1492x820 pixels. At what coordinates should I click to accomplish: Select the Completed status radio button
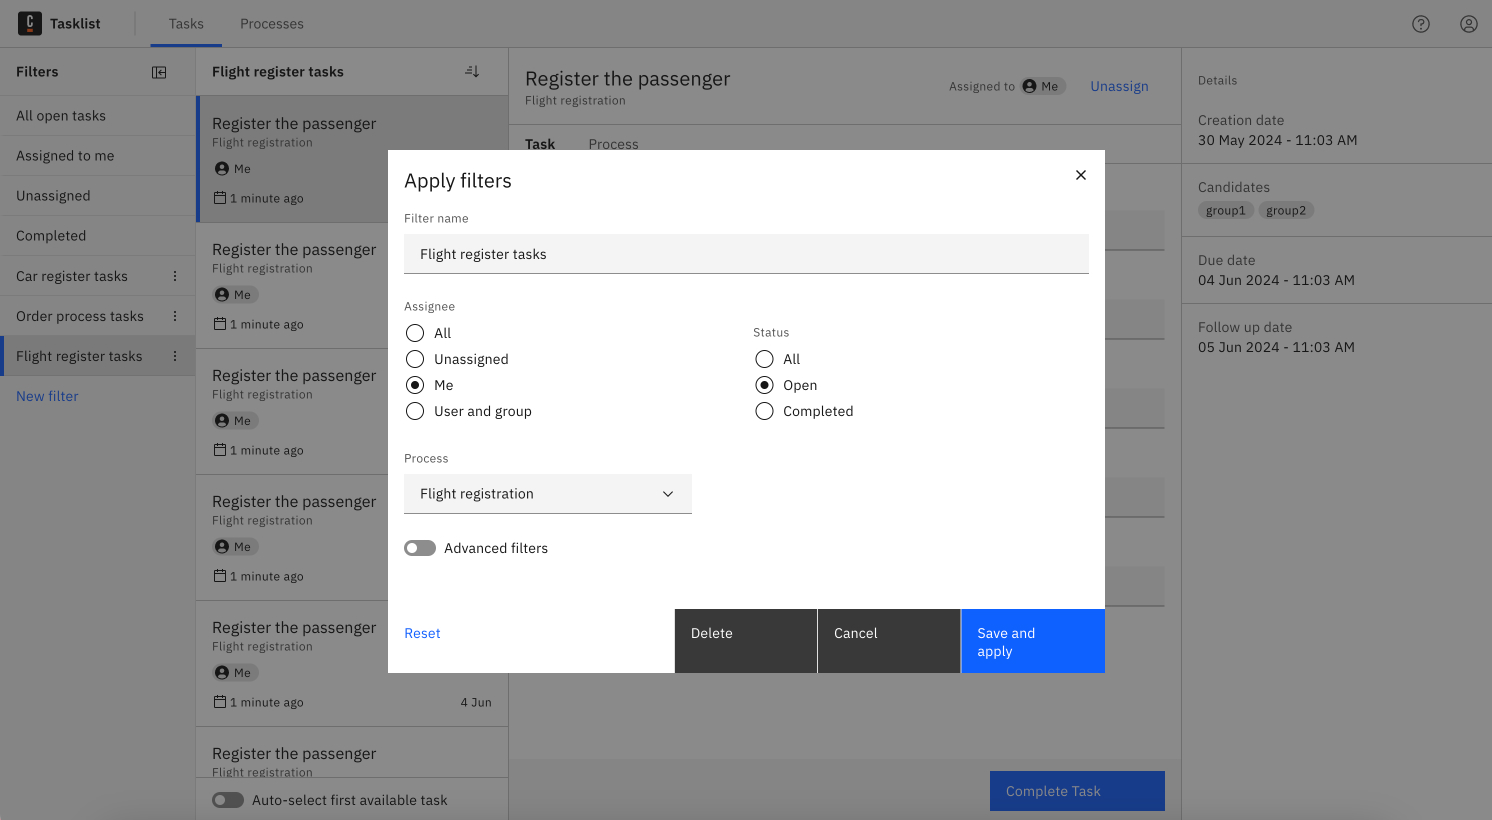(764, 411)
